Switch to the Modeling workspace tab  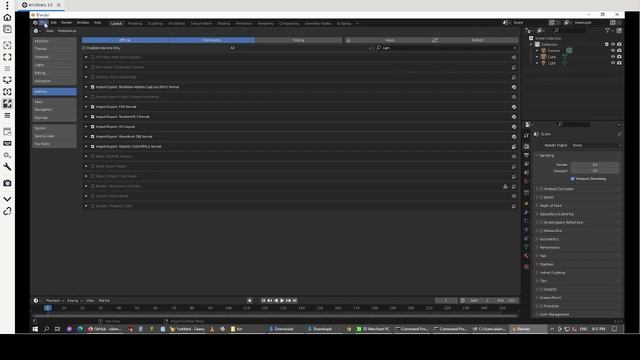tap(135, 24)
